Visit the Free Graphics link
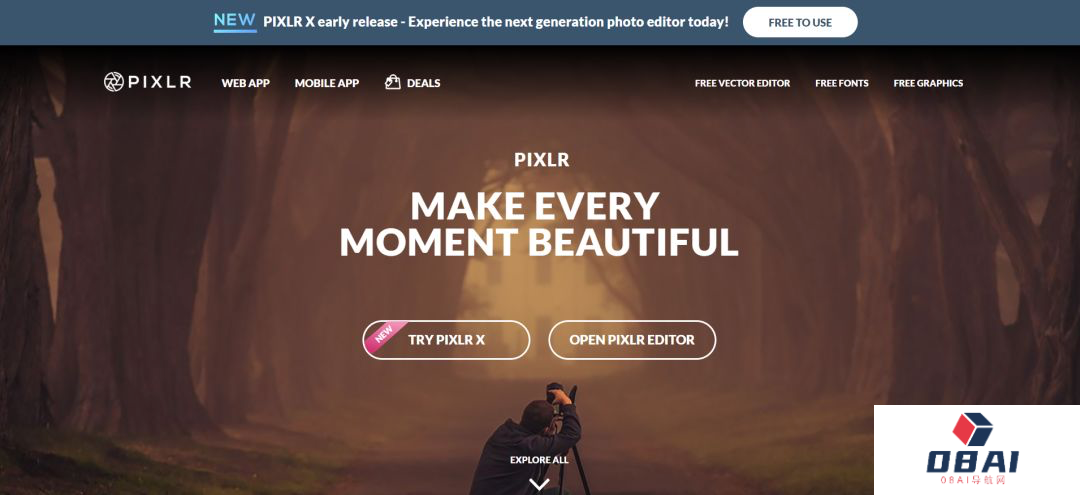 click(x=928, y=83)
